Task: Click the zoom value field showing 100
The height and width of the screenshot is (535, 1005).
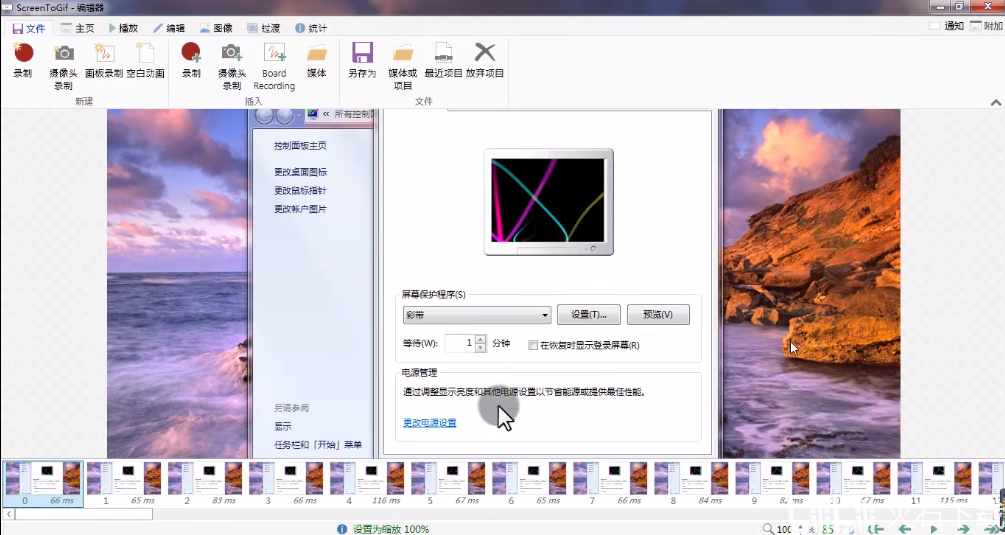Action: 785,529
